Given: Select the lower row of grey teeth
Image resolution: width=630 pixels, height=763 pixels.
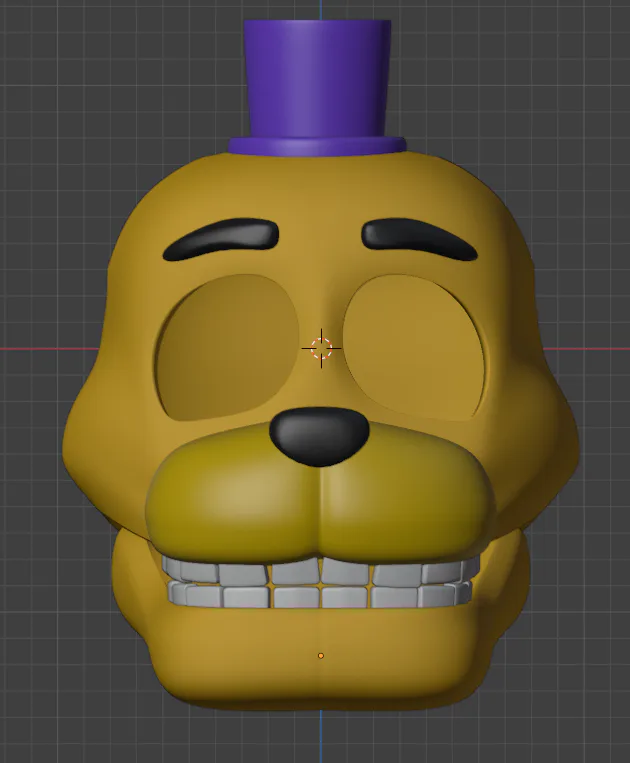Looking at the screenshot, I should [x=320, y=596].
